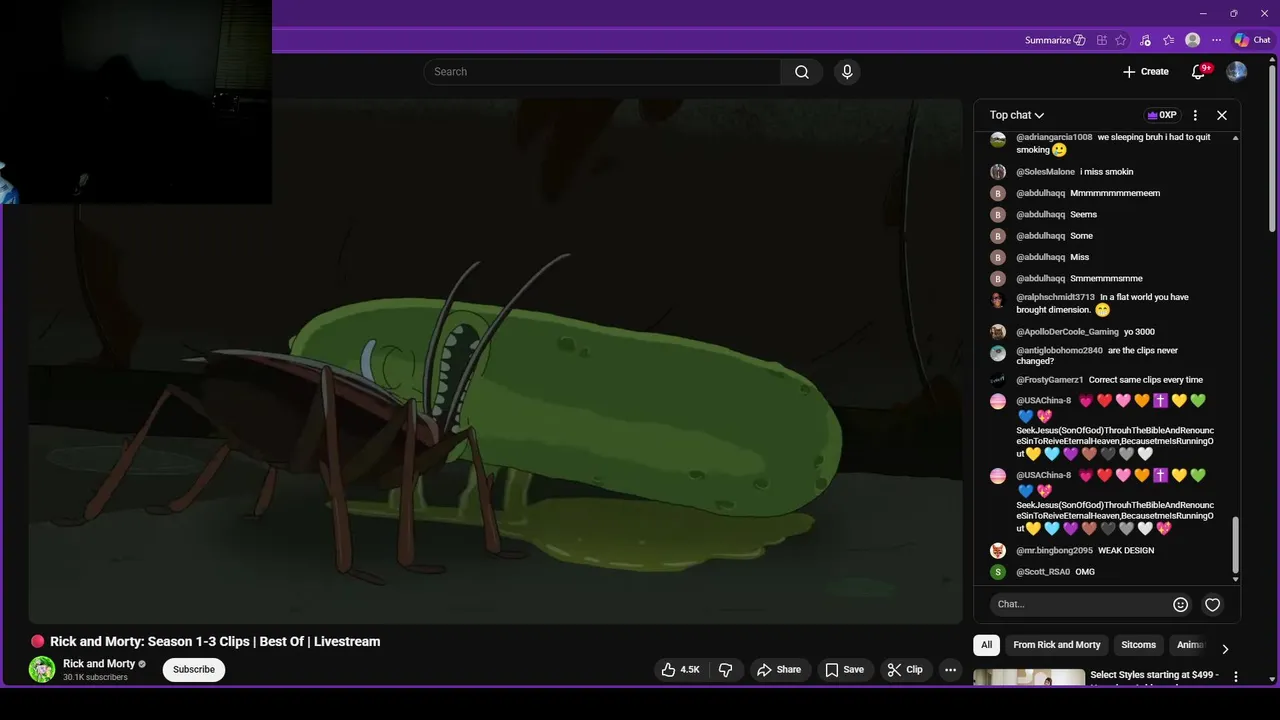Open YouTube notifications bell
The image size is (1280, 720).
(1199, 71)
